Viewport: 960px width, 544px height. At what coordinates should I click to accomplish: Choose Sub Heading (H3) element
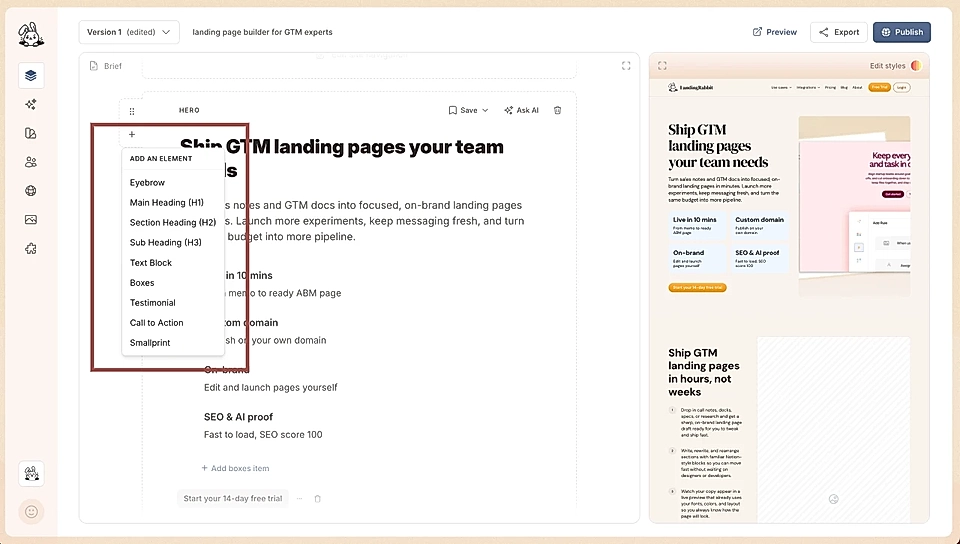[x=165, y=242]
